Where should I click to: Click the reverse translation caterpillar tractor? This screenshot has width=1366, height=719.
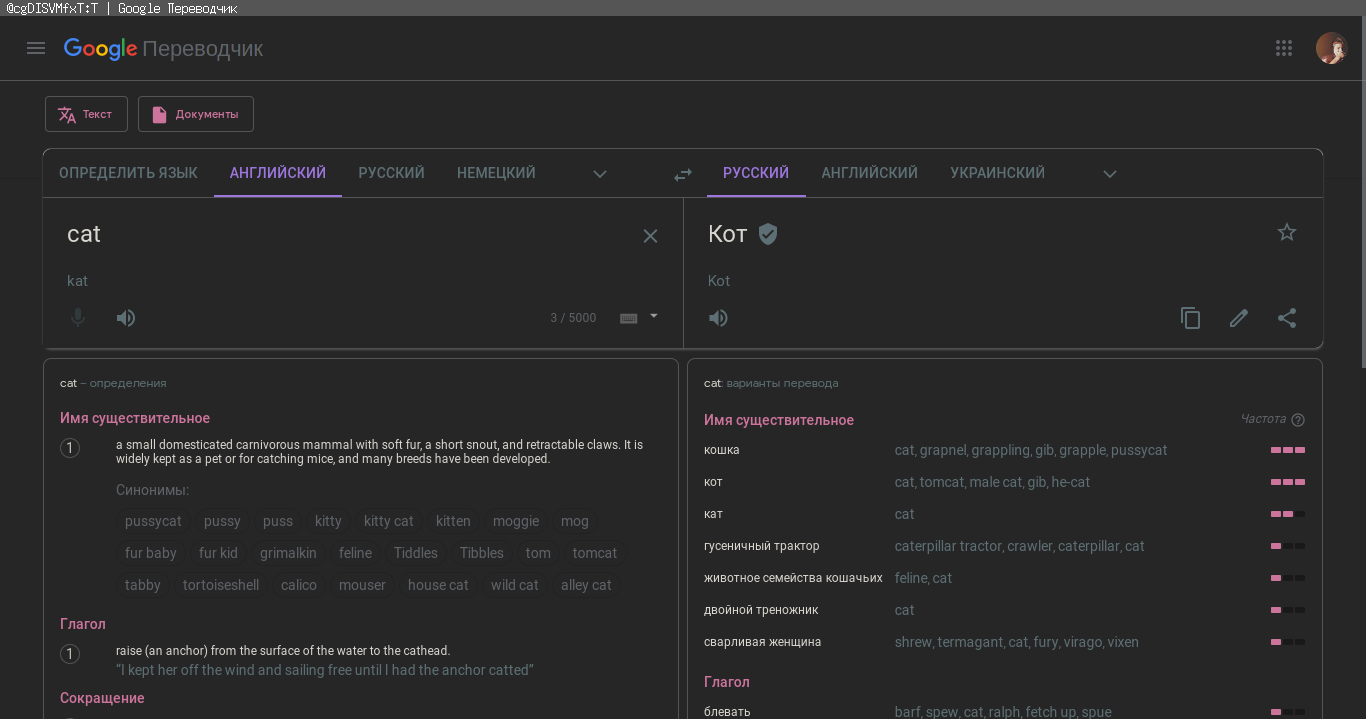pos(948,546)
